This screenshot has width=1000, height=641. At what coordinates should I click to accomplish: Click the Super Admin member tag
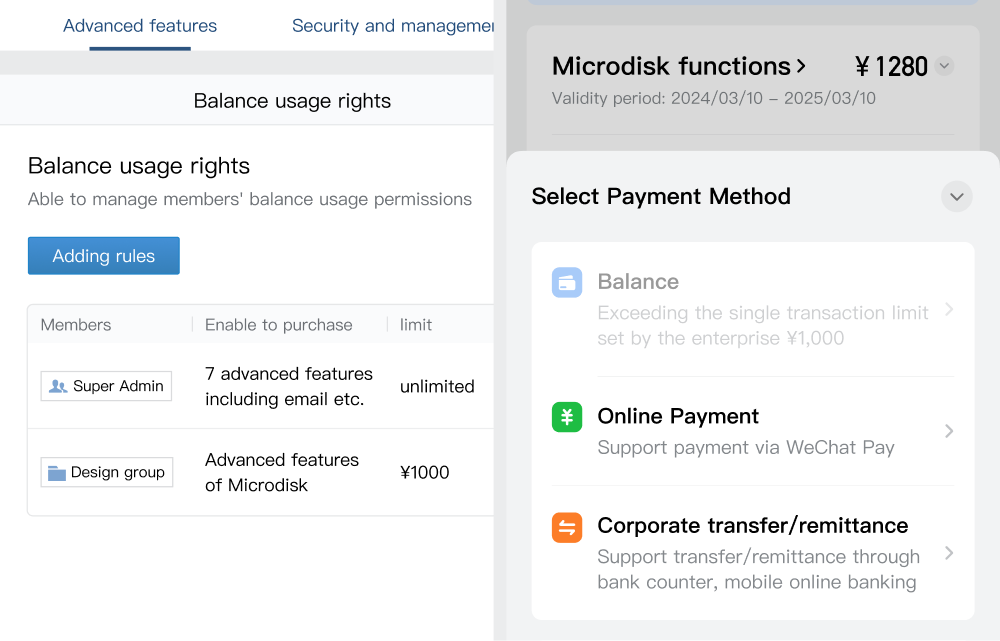pos(107,386)
